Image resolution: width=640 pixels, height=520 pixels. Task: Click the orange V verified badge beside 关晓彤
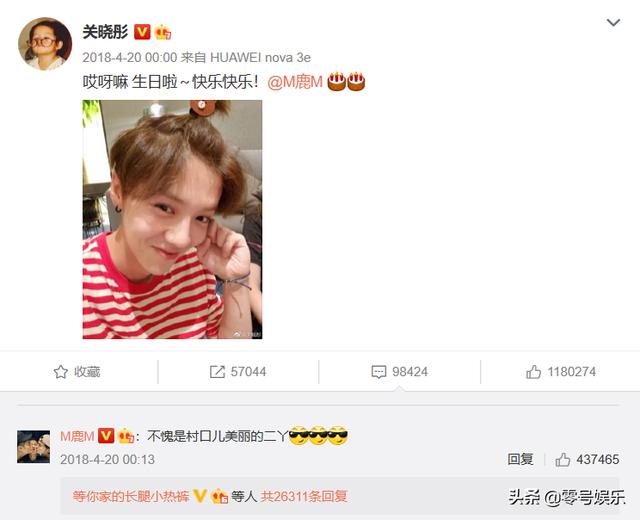[x=142, y=32]
